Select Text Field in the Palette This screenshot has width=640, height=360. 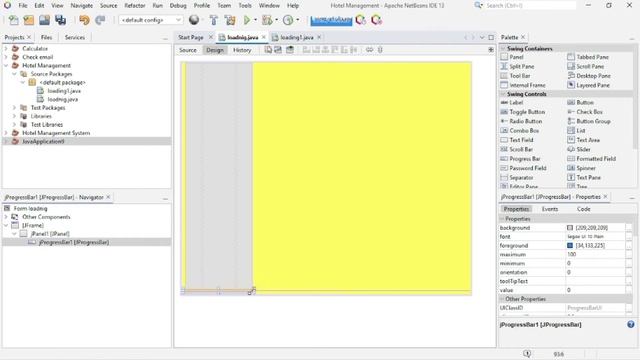(517, 140)
